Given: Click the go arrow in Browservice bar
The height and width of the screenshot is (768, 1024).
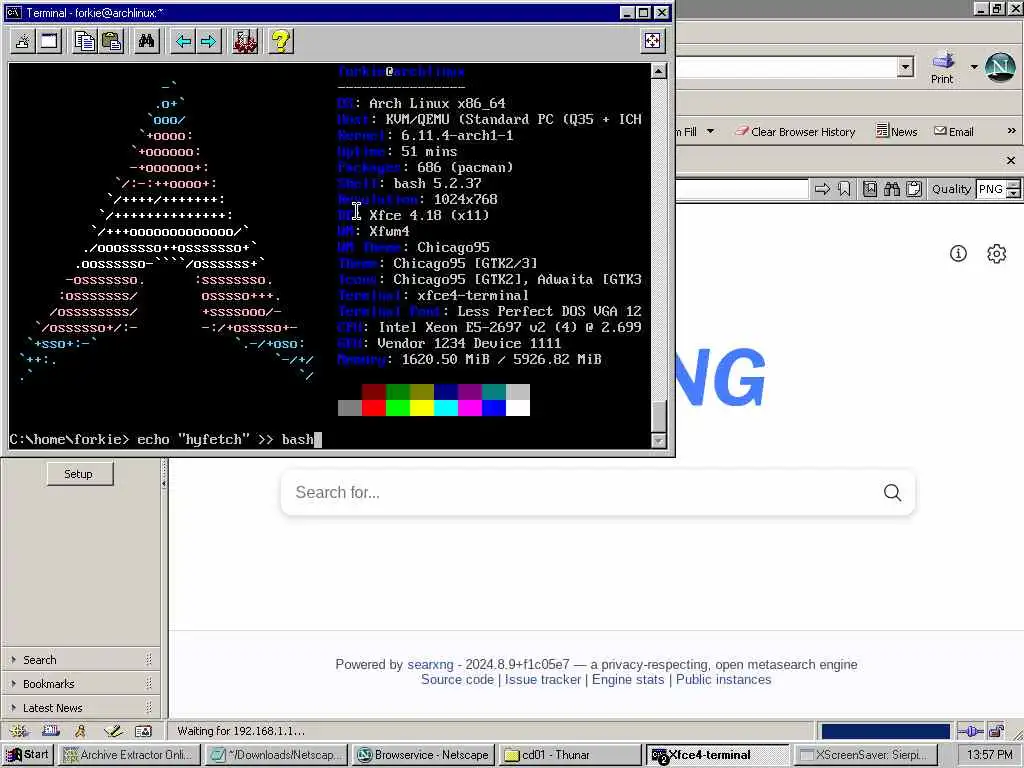Looking at the screenshot, I should (x=822, y=189).
